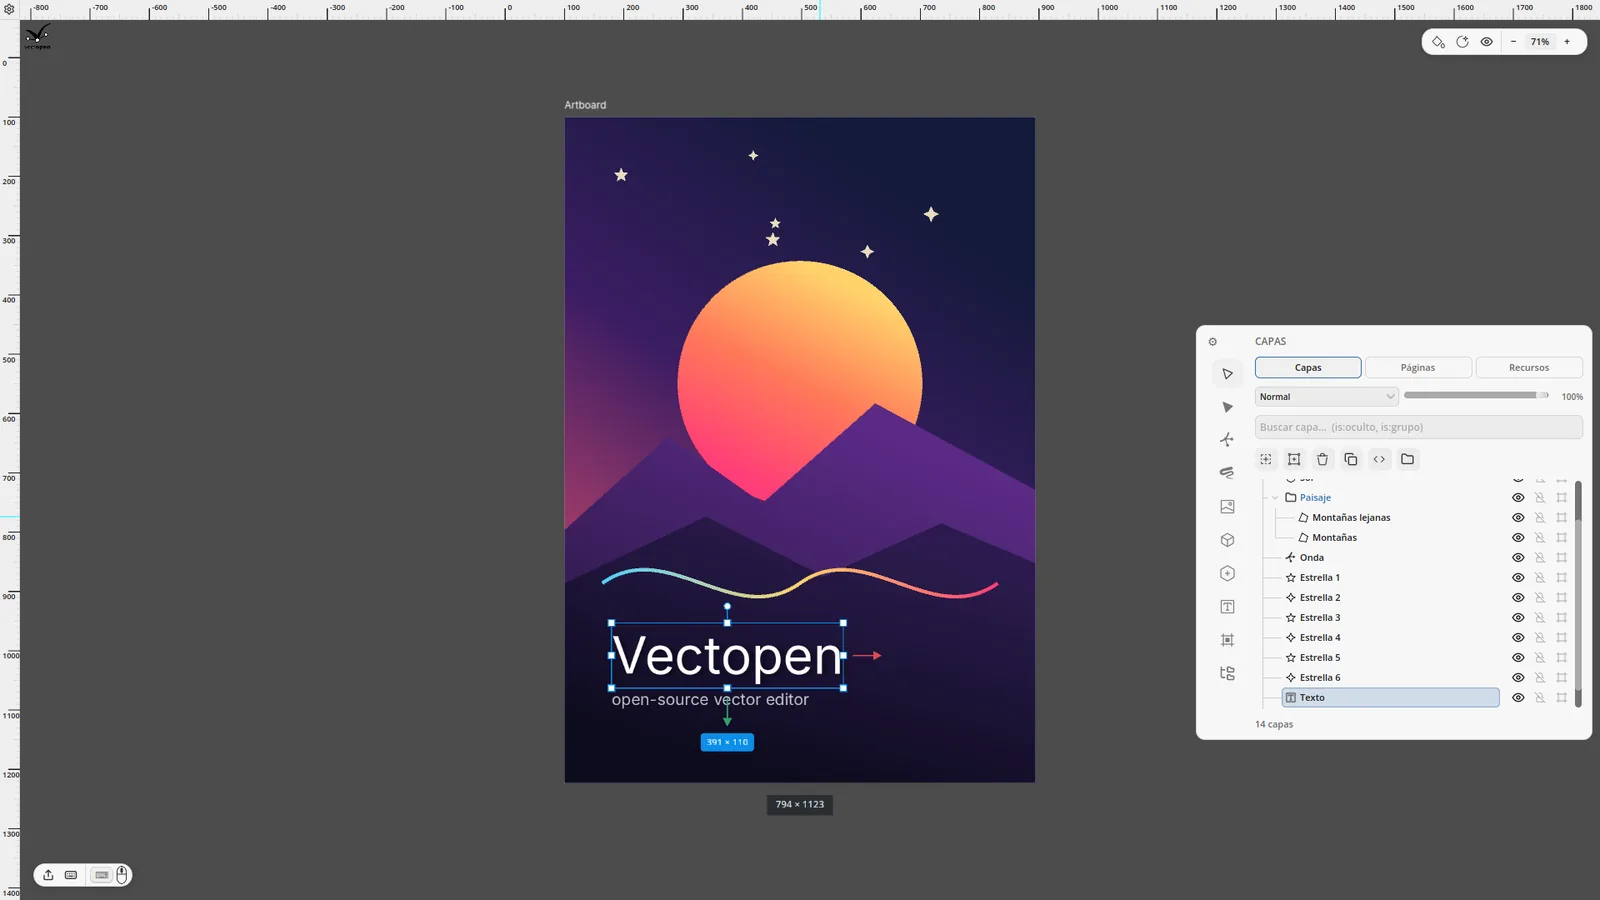
Task: Select the image insert tool
Action: click(x=1227, y=507)
